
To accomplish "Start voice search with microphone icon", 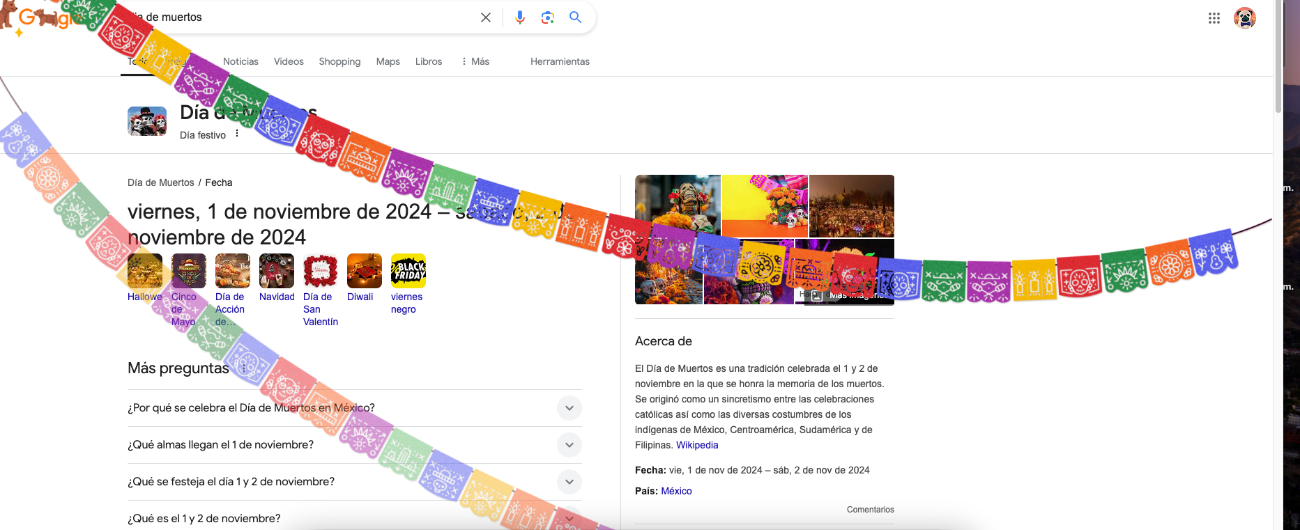I will pyautogui.click(x=520, y=17).
